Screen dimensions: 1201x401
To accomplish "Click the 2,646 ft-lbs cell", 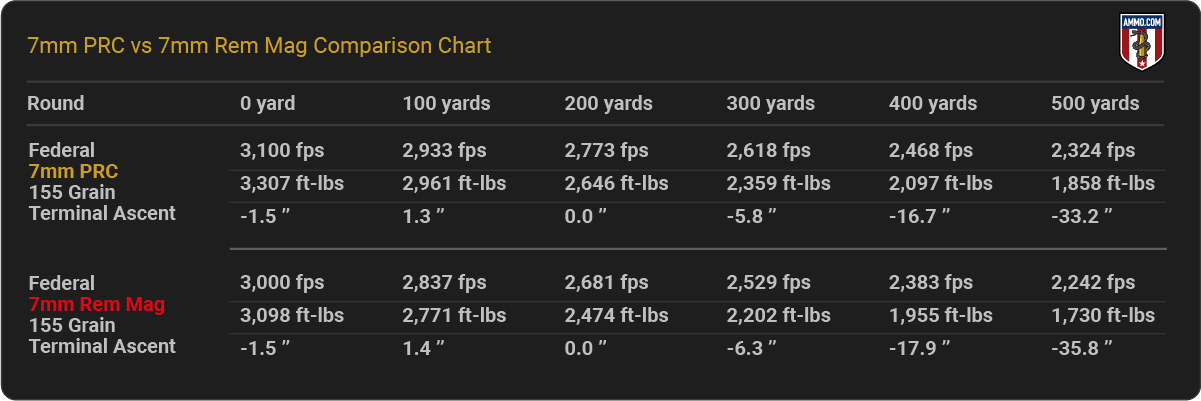I will pyautogui.click(x=617, y=183).
